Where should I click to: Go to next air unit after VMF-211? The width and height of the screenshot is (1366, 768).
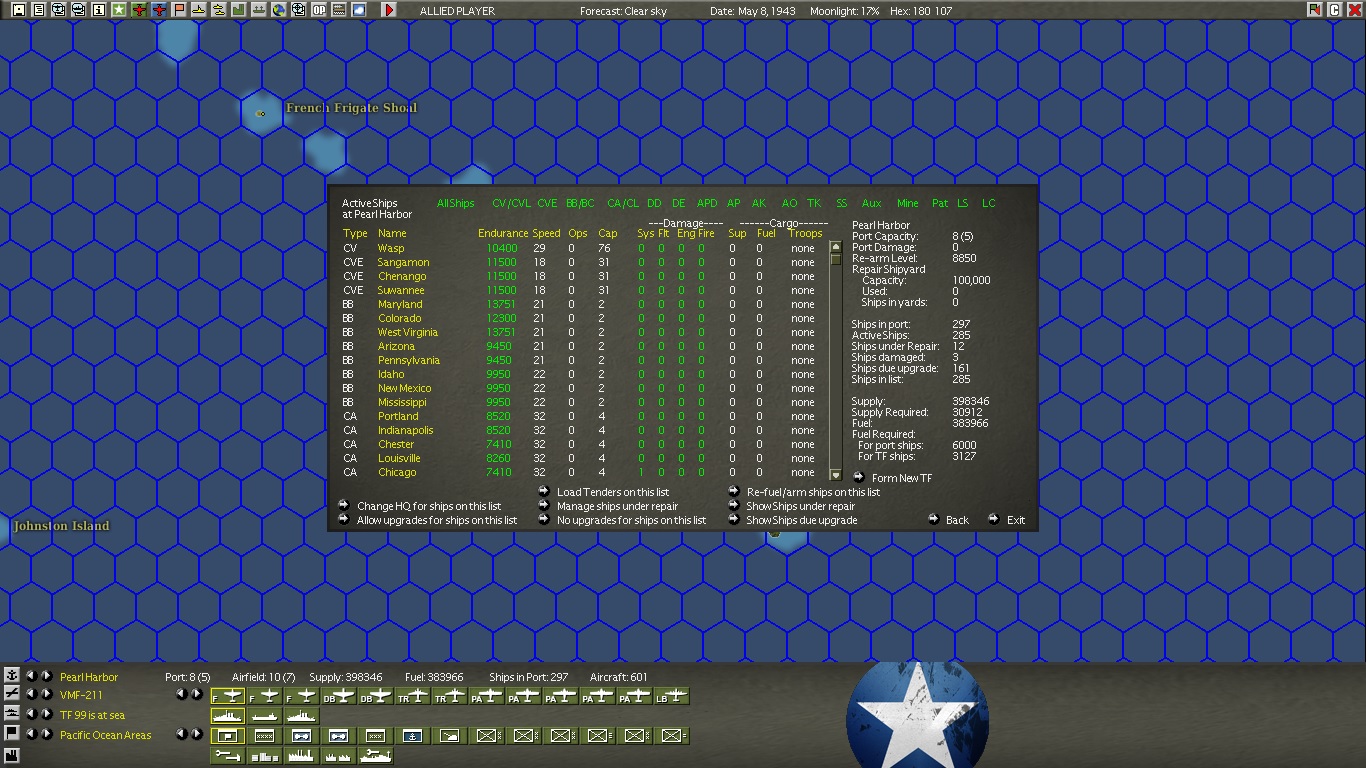tap(46, 695)
